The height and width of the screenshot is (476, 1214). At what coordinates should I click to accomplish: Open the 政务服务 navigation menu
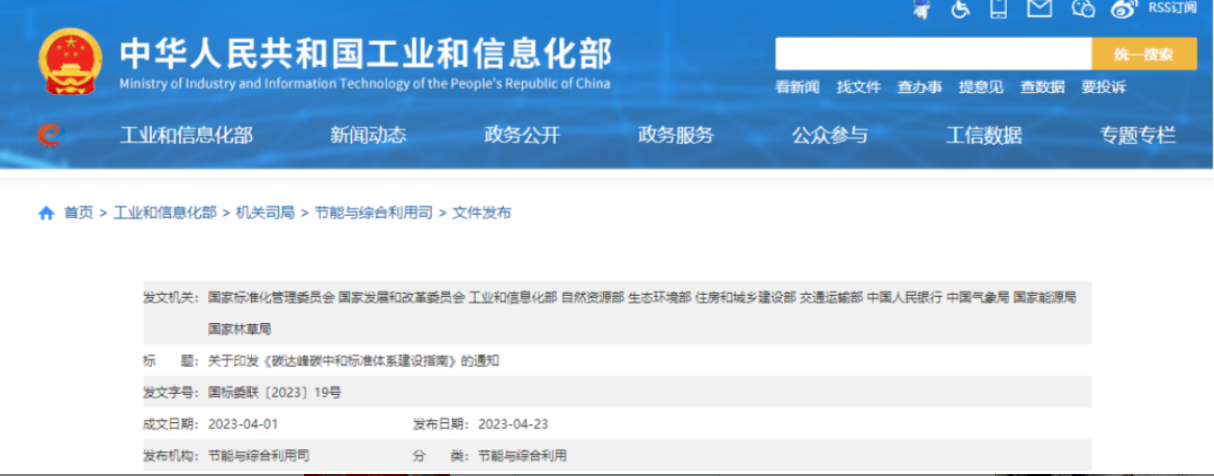(676, 136)
